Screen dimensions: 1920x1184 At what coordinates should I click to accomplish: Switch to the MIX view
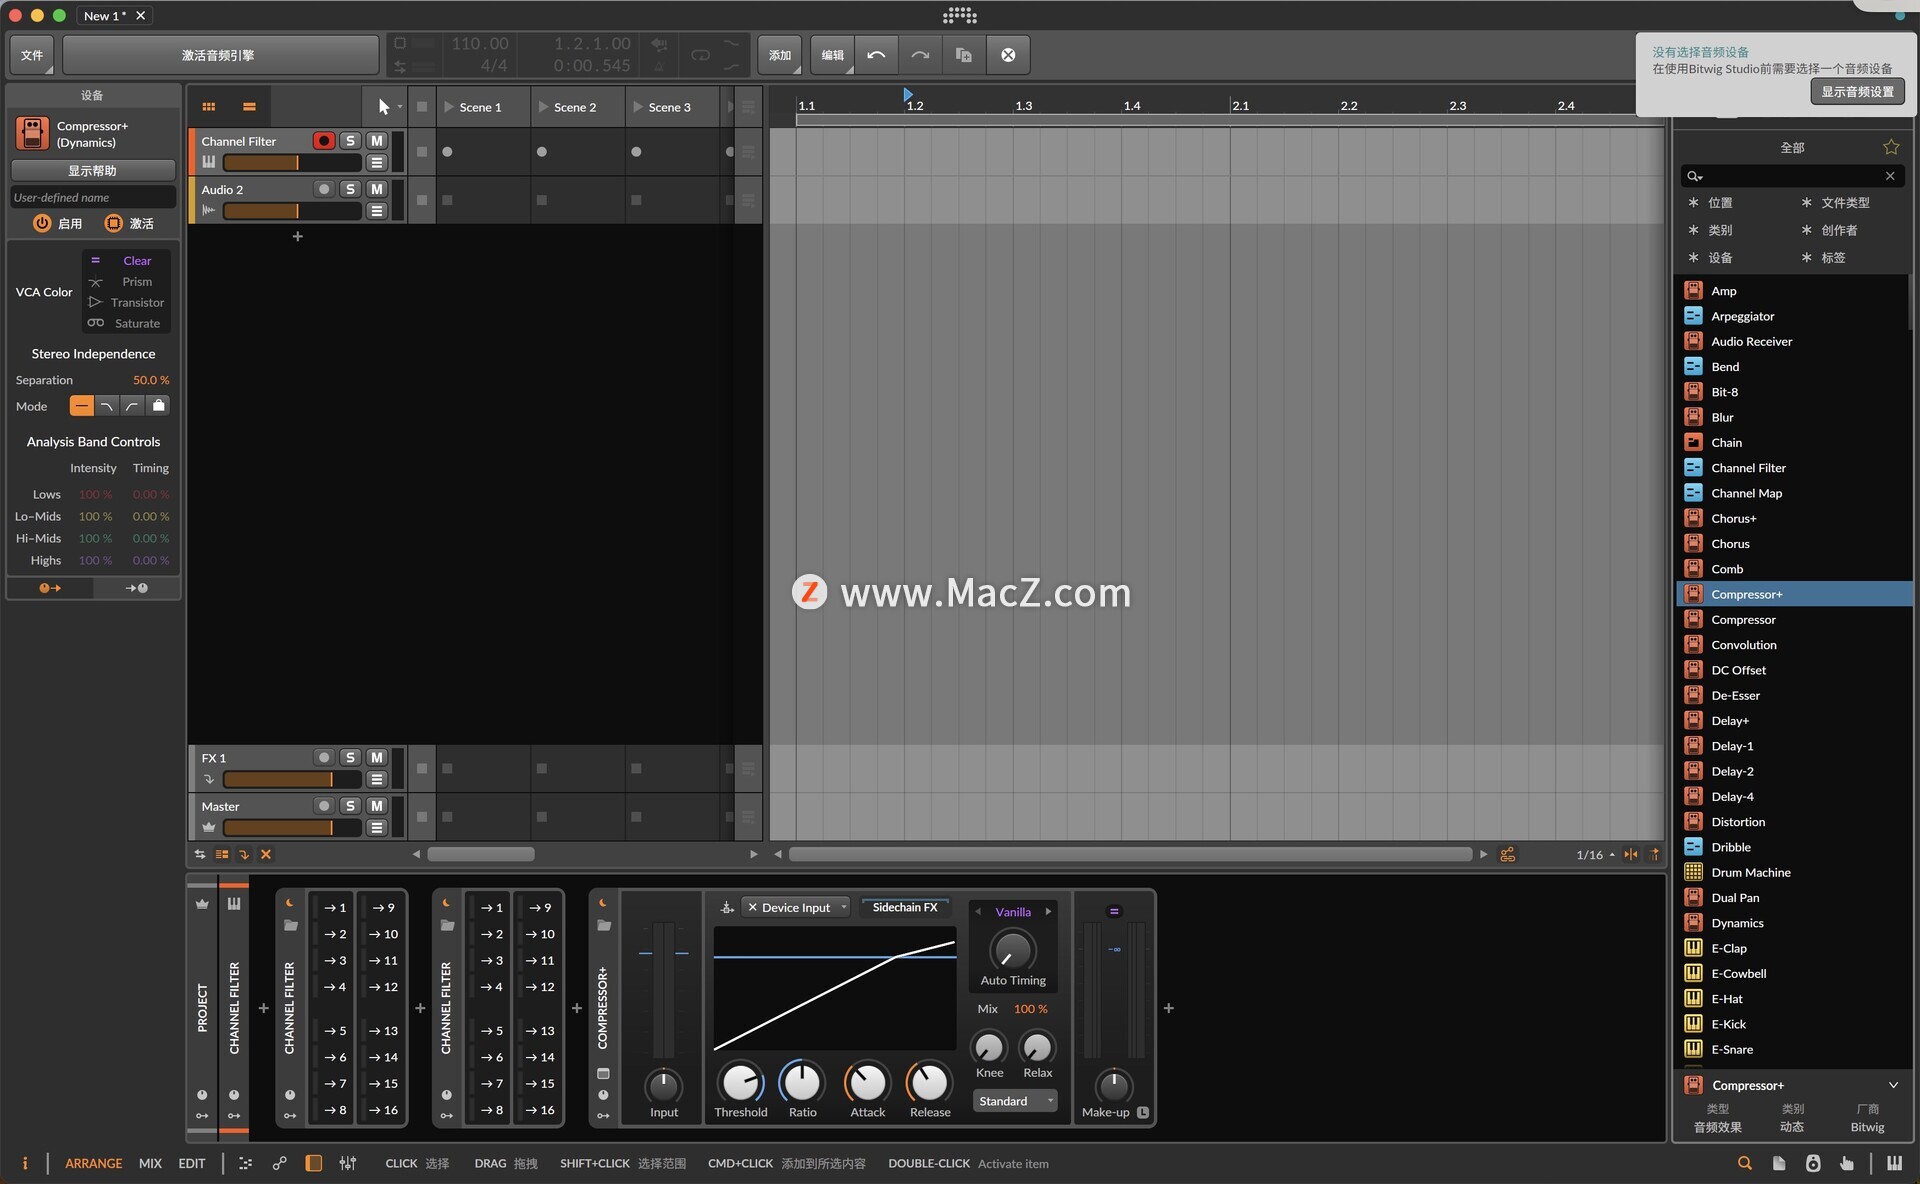point(150,1163)
